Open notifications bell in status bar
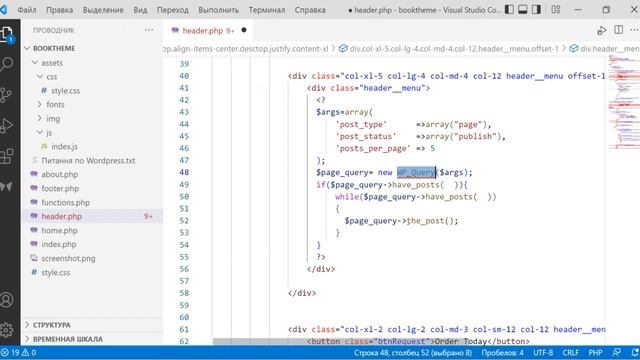The image size is (640, 360). point(635,352)
